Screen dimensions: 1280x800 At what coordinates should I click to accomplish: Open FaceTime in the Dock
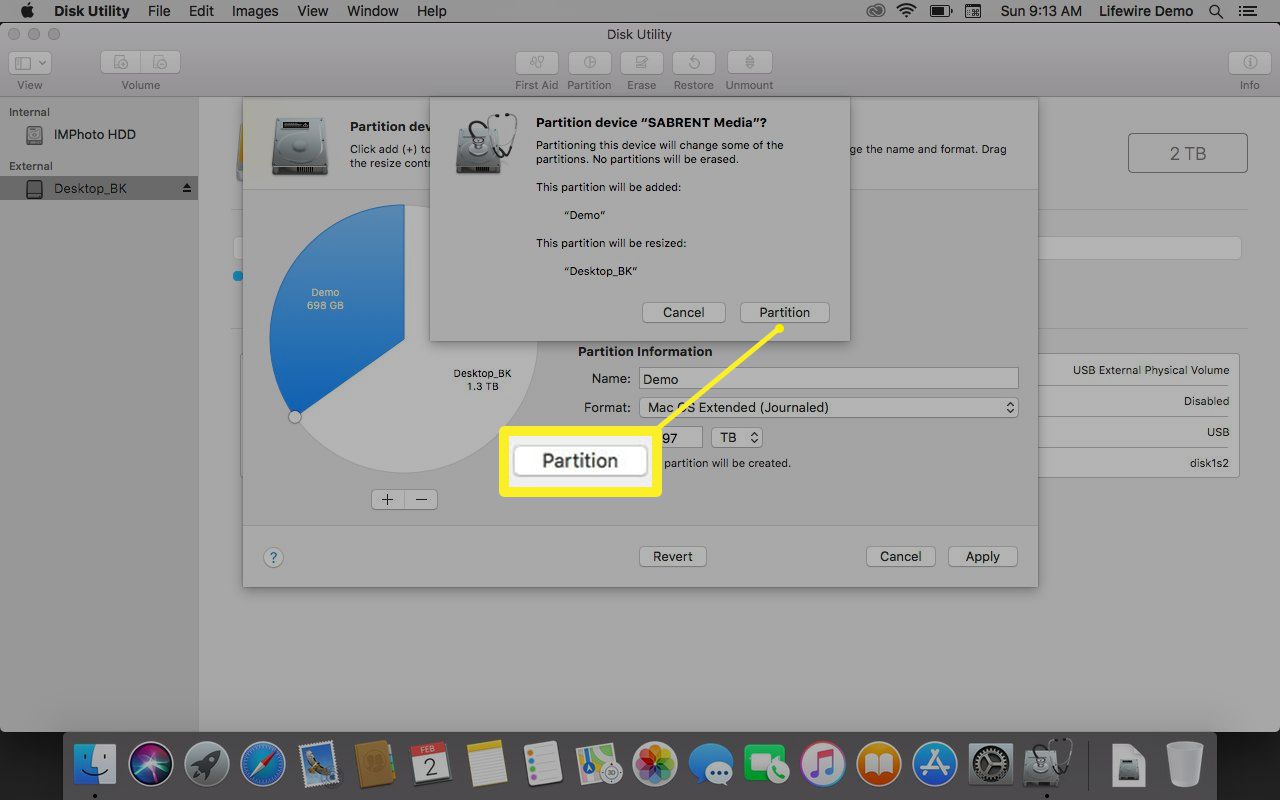point(767,765)
